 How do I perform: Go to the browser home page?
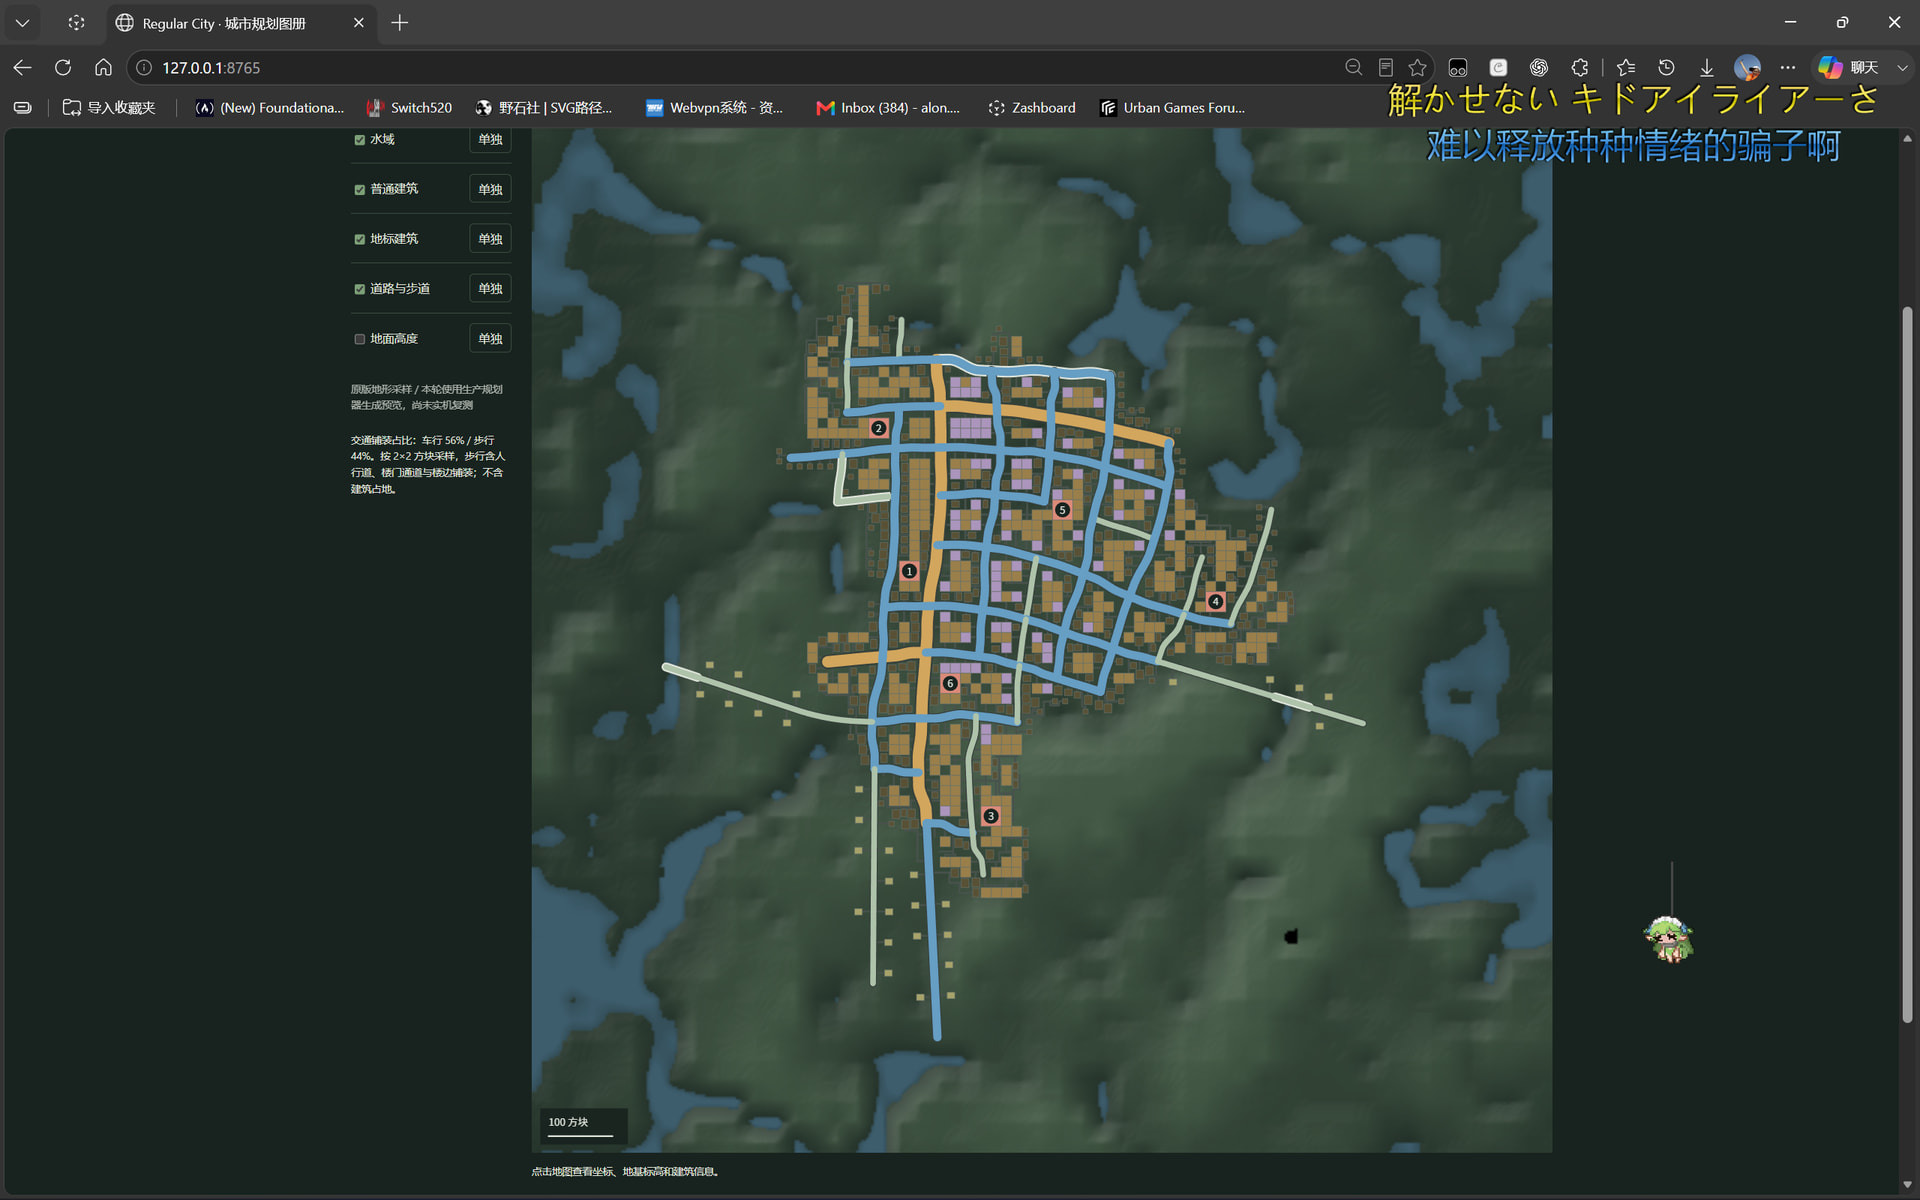pyautogui.click(x=103, y=67)
